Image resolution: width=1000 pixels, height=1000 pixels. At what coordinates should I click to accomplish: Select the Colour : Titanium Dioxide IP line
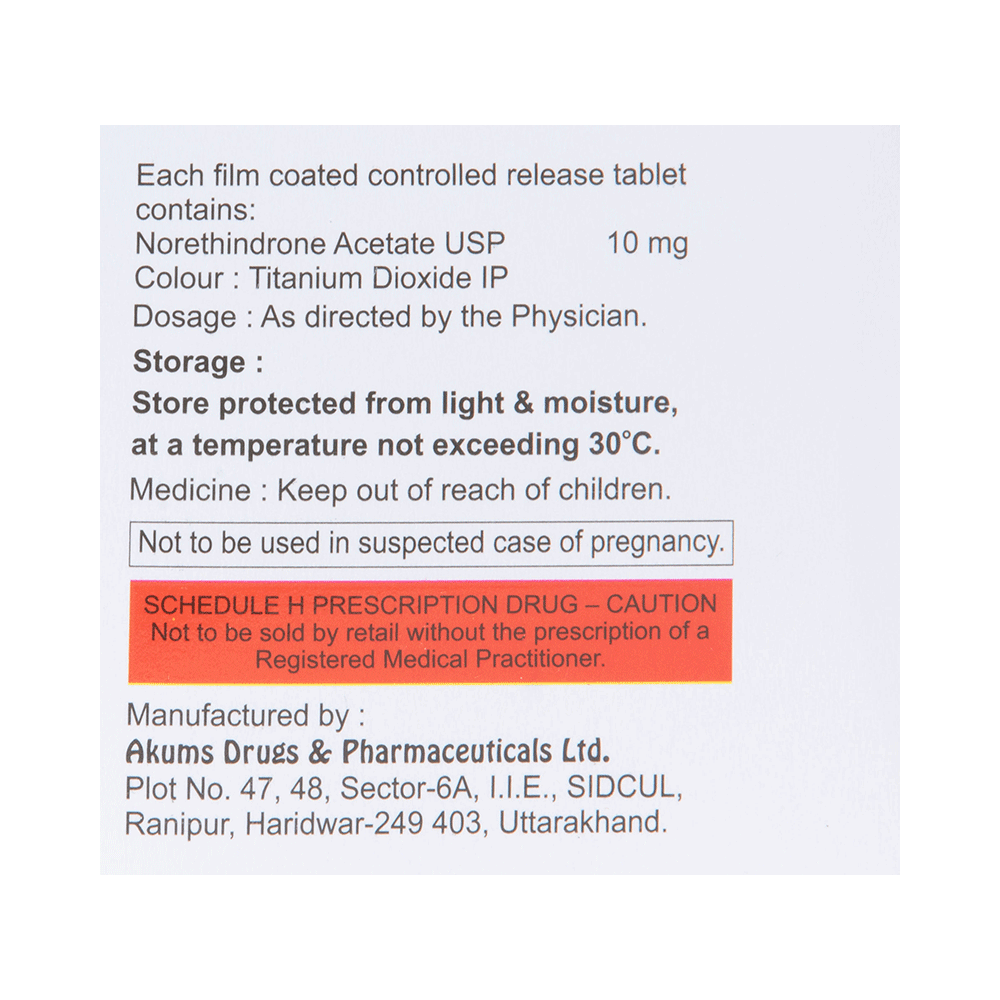[x=321, y=278]
